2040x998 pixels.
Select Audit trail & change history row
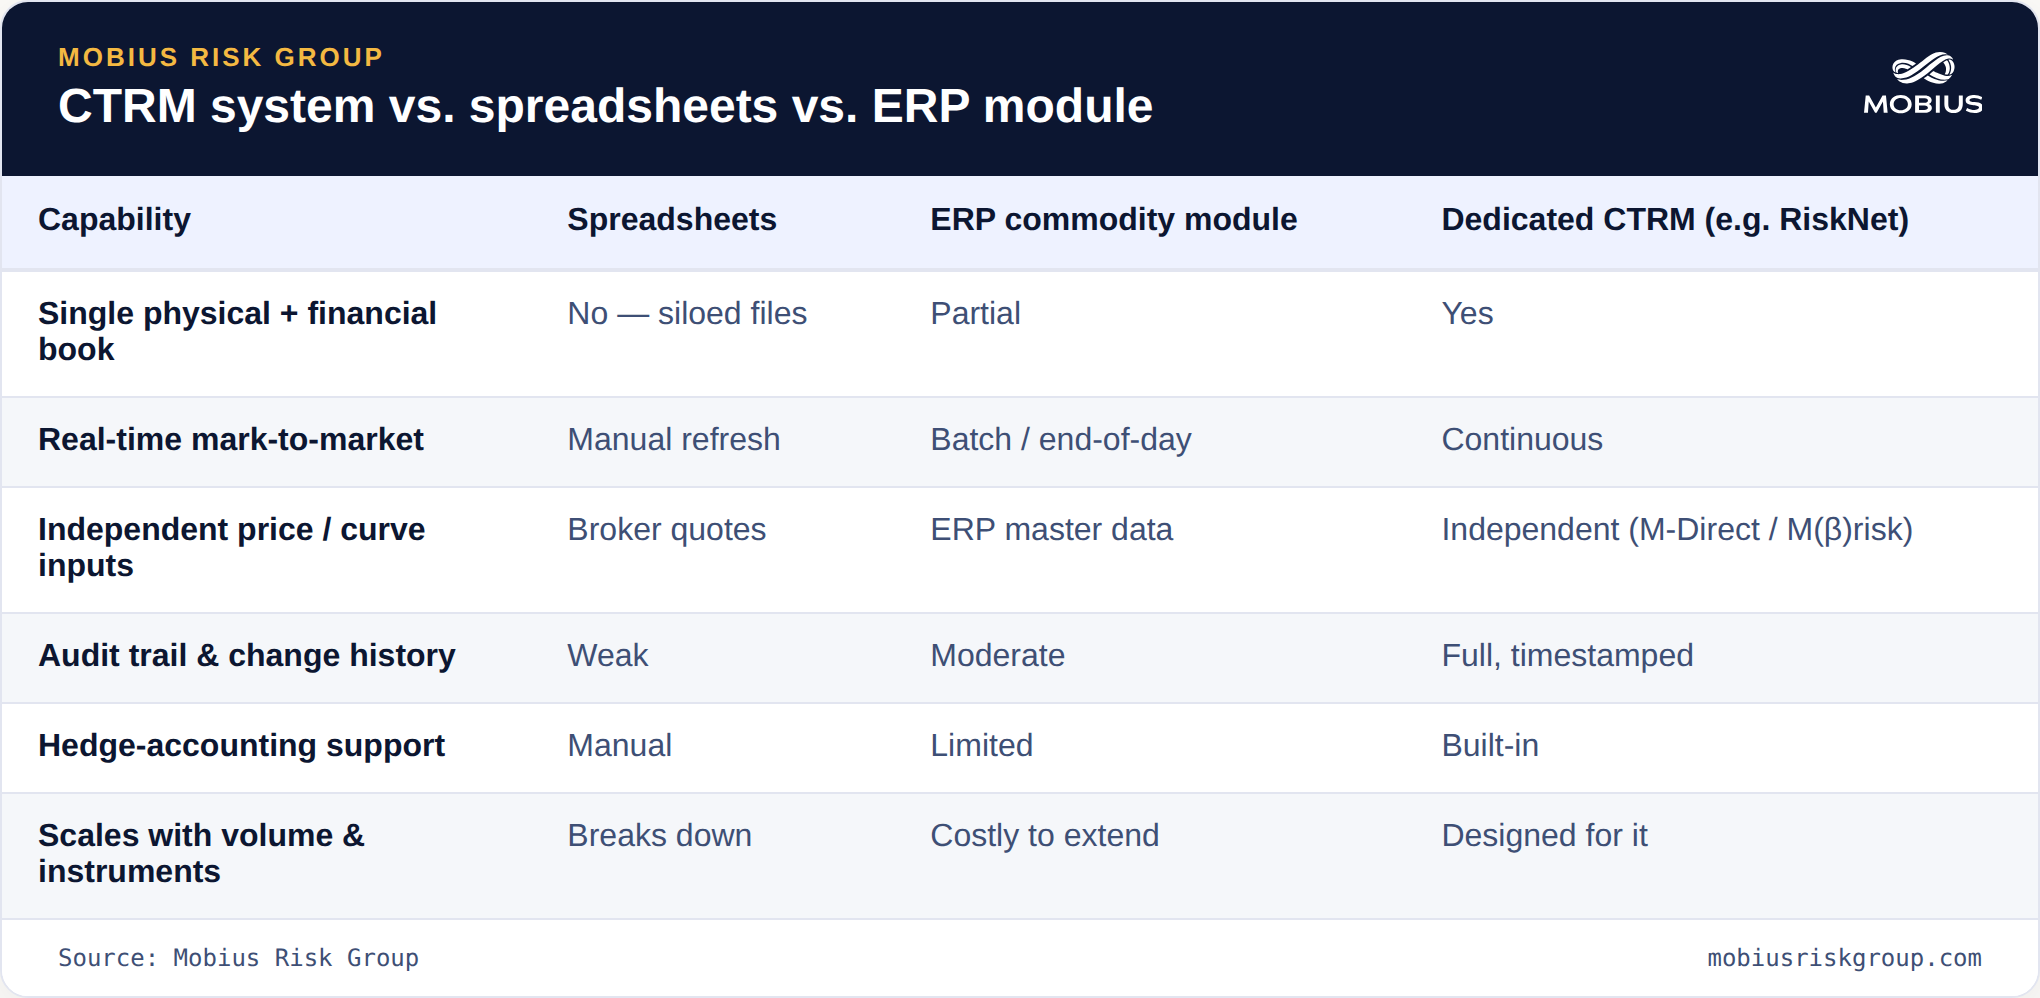(x=1020, y=657)
